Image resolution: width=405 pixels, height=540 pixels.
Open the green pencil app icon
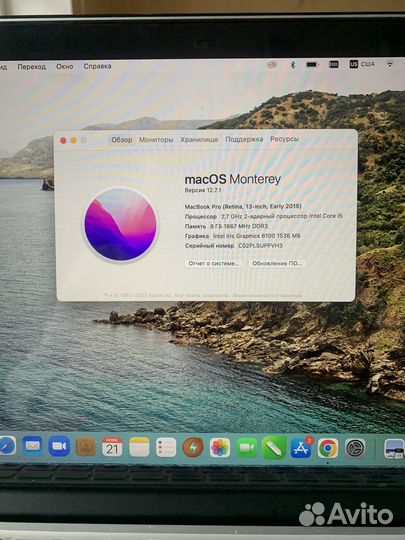[x=274, y=448]
